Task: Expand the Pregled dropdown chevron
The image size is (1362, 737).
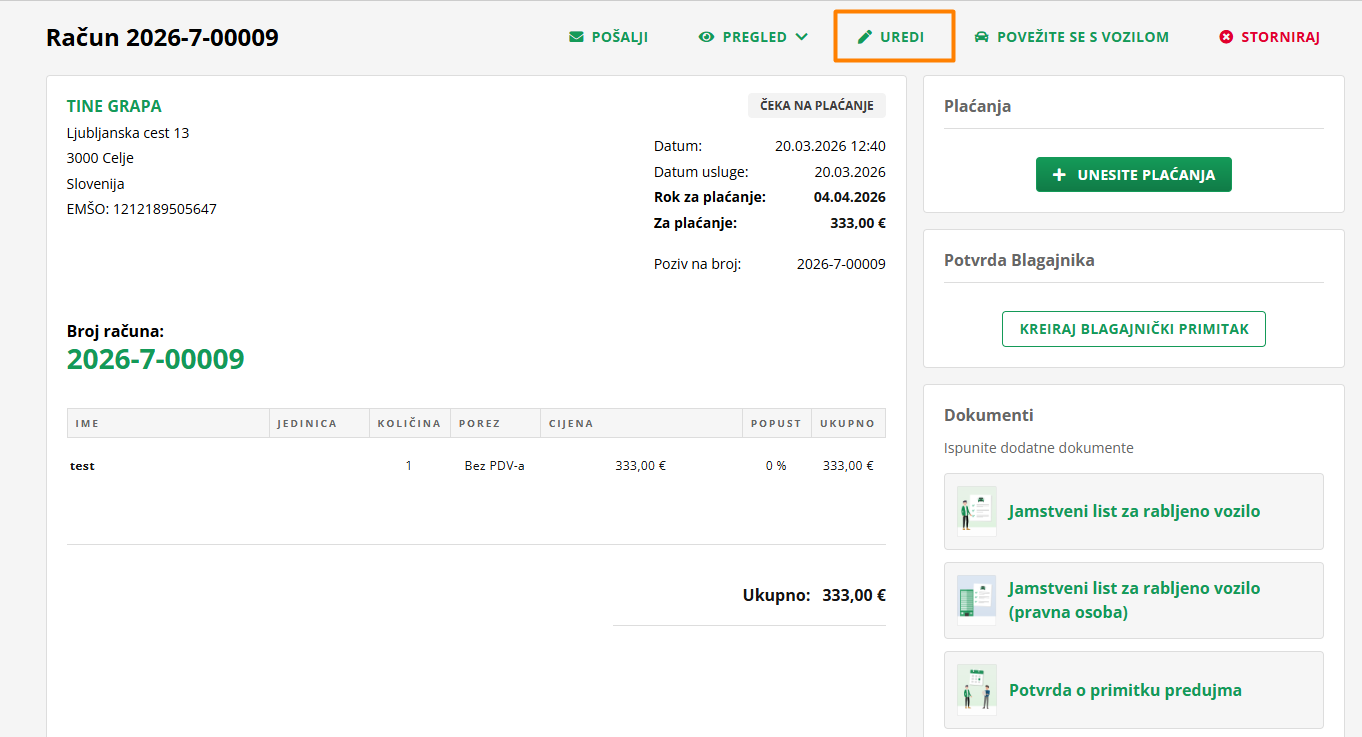Action: [x=801, y=37]
